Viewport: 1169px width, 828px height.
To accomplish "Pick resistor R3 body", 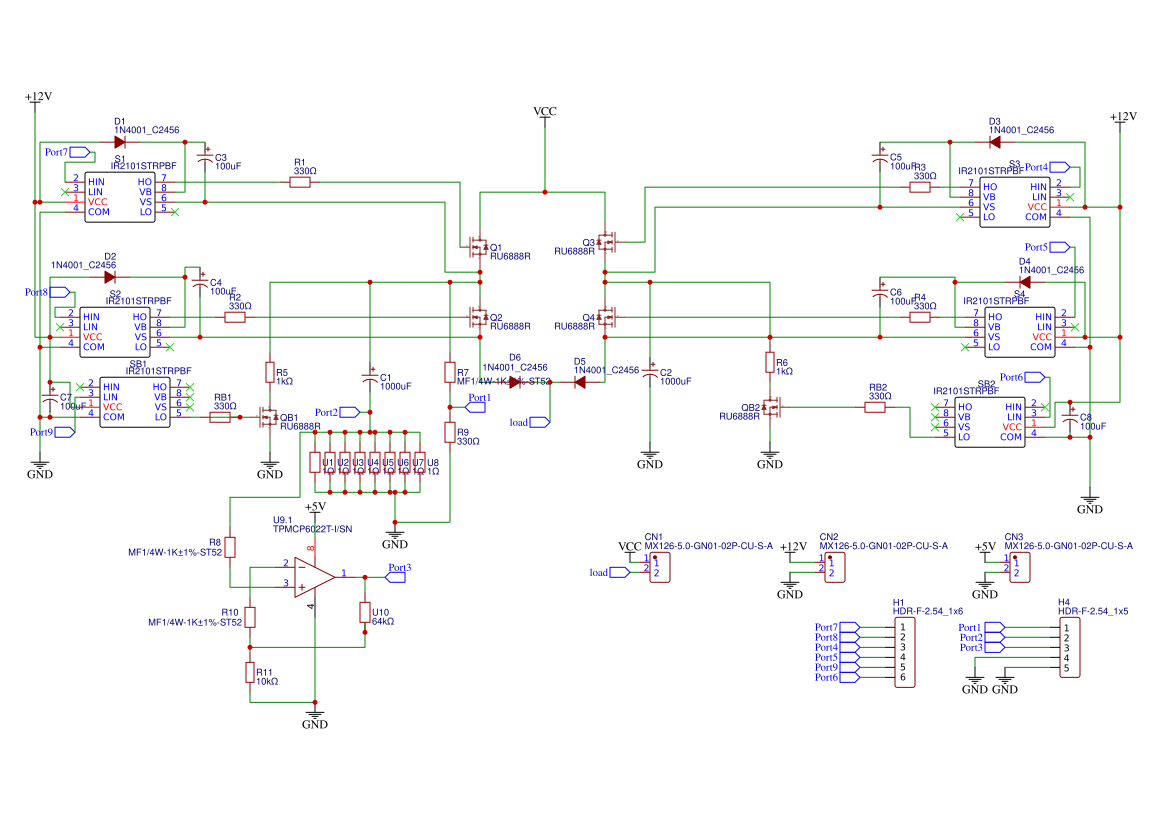I will click(920, 187).
